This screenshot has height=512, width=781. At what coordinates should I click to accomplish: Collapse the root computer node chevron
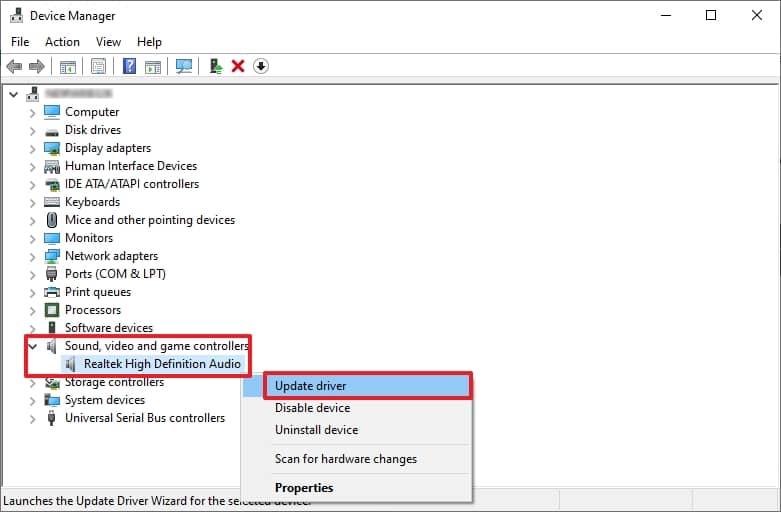(14, 94)
